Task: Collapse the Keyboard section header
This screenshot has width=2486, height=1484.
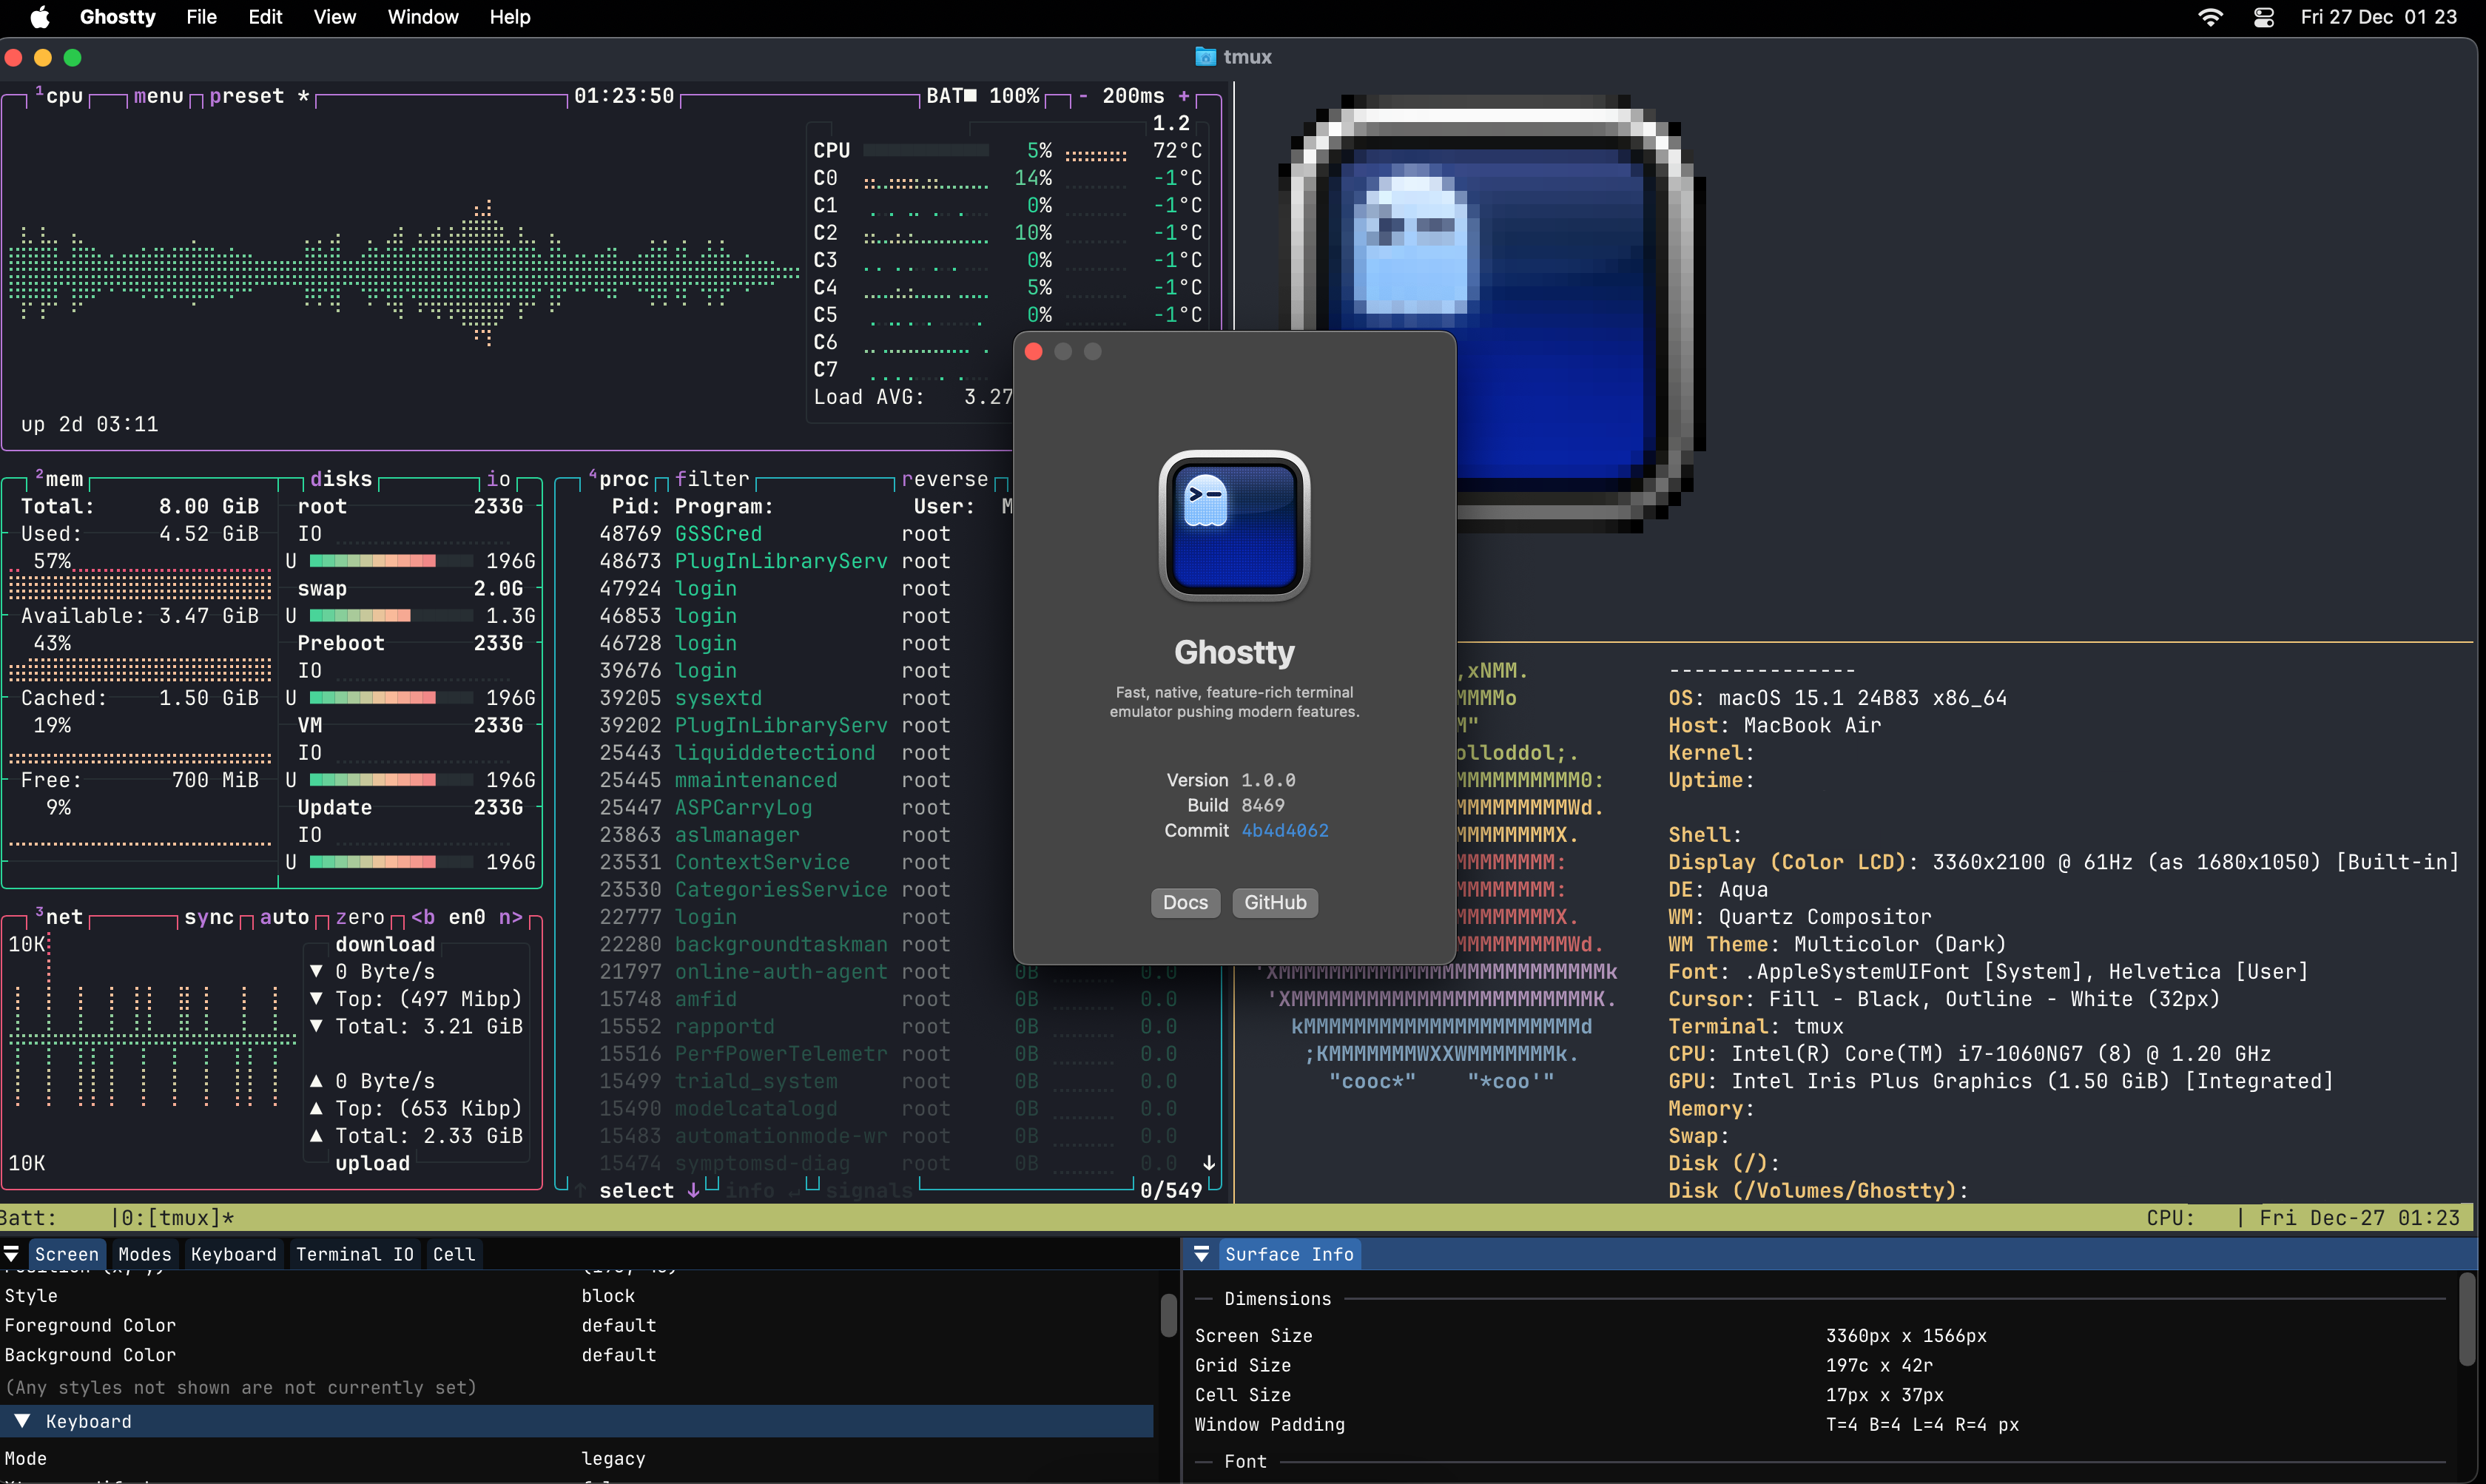Action: click(x=577, y=1421)
